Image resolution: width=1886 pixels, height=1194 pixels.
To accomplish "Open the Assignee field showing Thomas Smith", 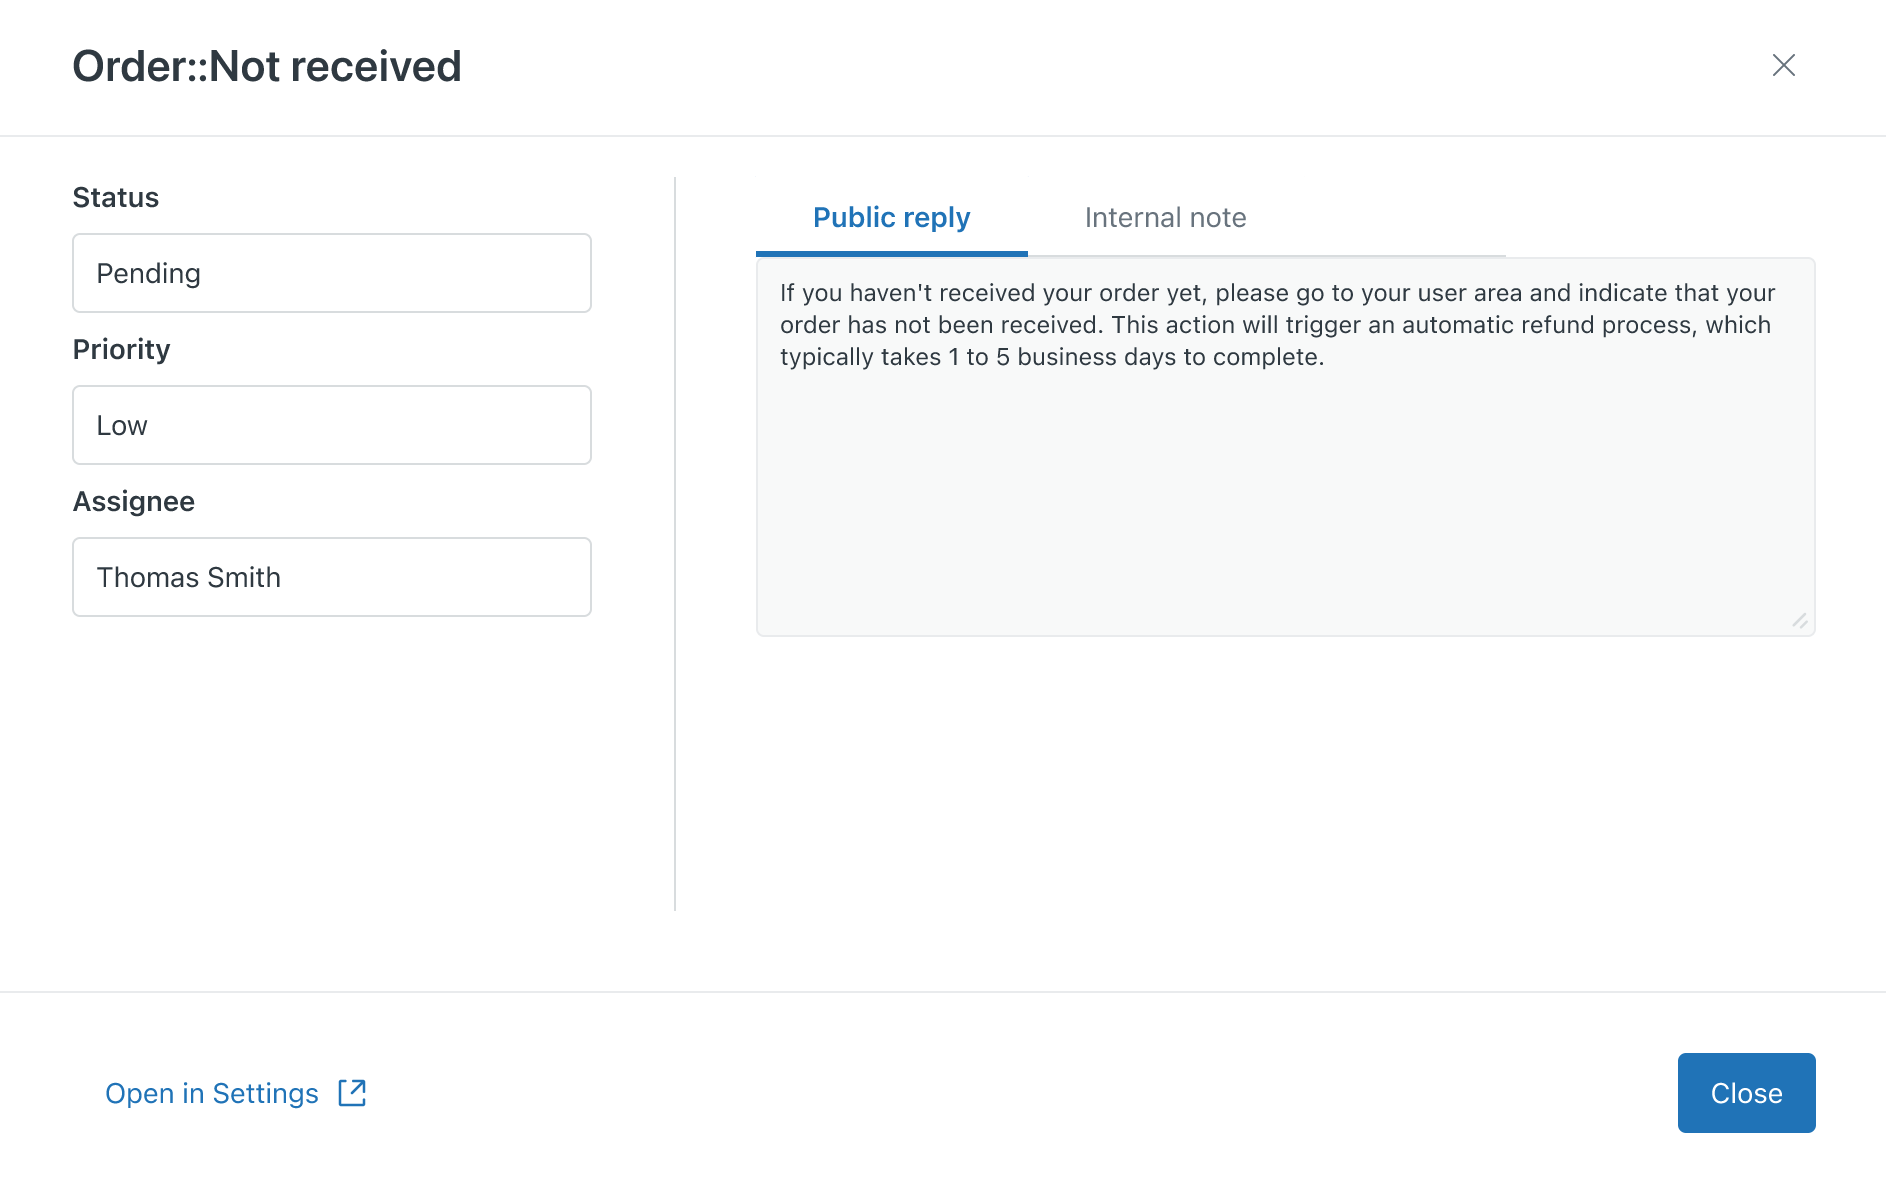I will click(x=332, y=577).
